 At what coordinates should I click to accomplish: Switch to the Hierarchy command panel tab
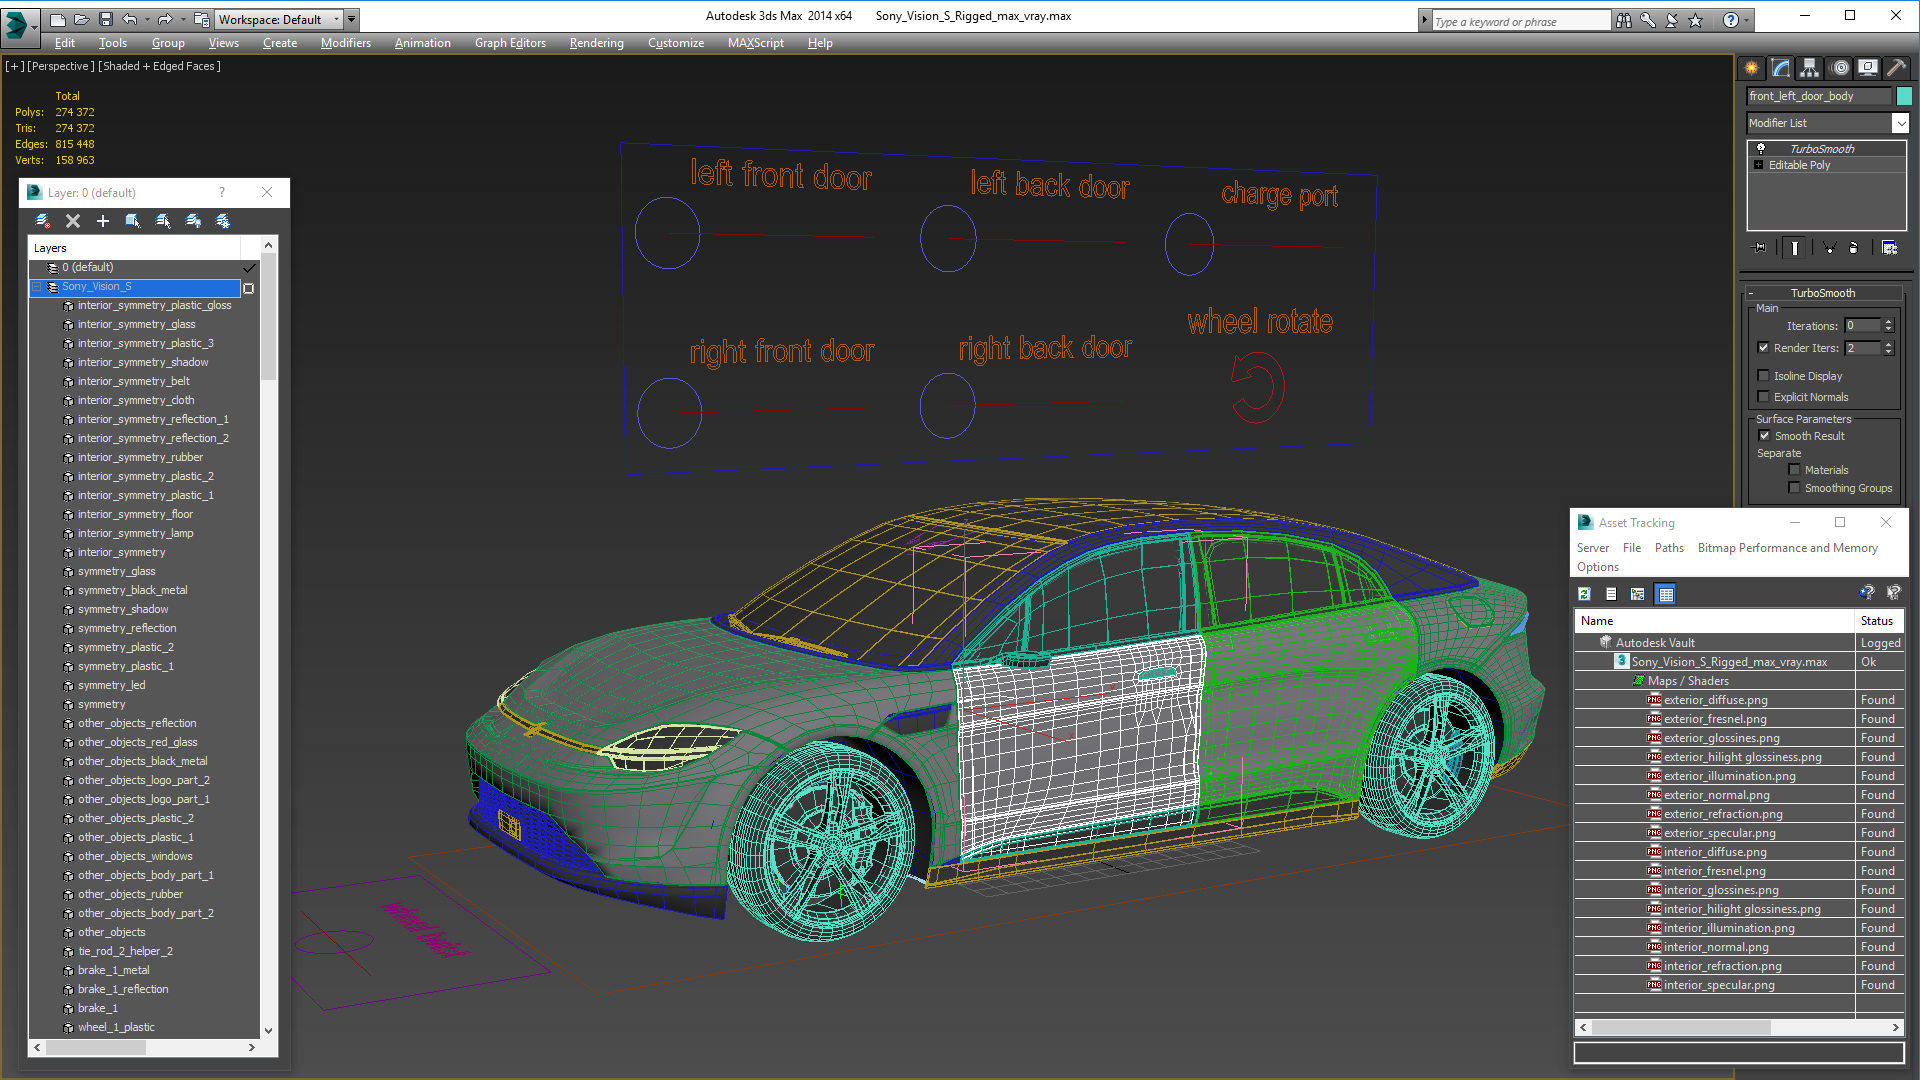click(1810, 68)
